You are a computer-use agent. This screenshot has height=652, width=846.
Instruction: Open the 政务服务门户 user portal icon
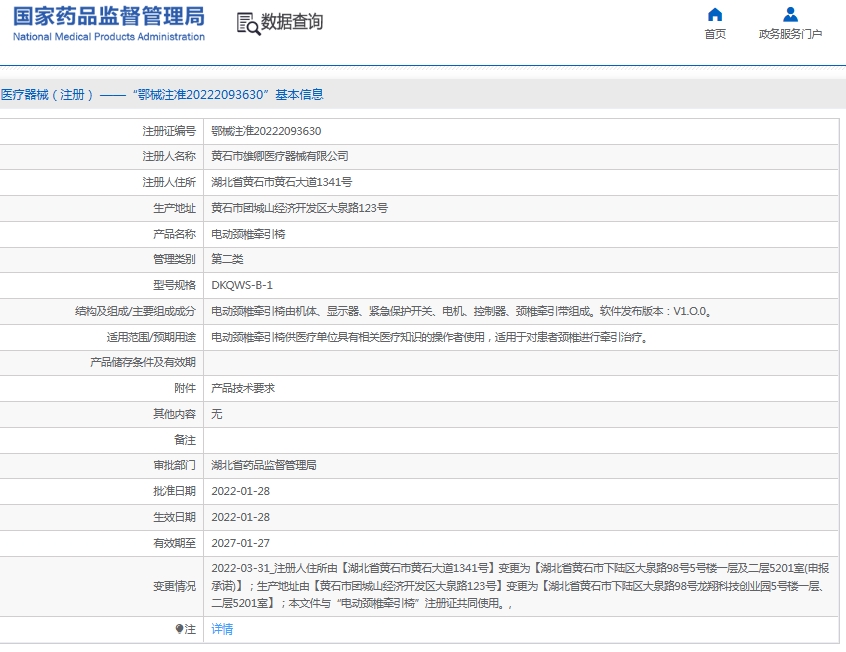(790, 15)
